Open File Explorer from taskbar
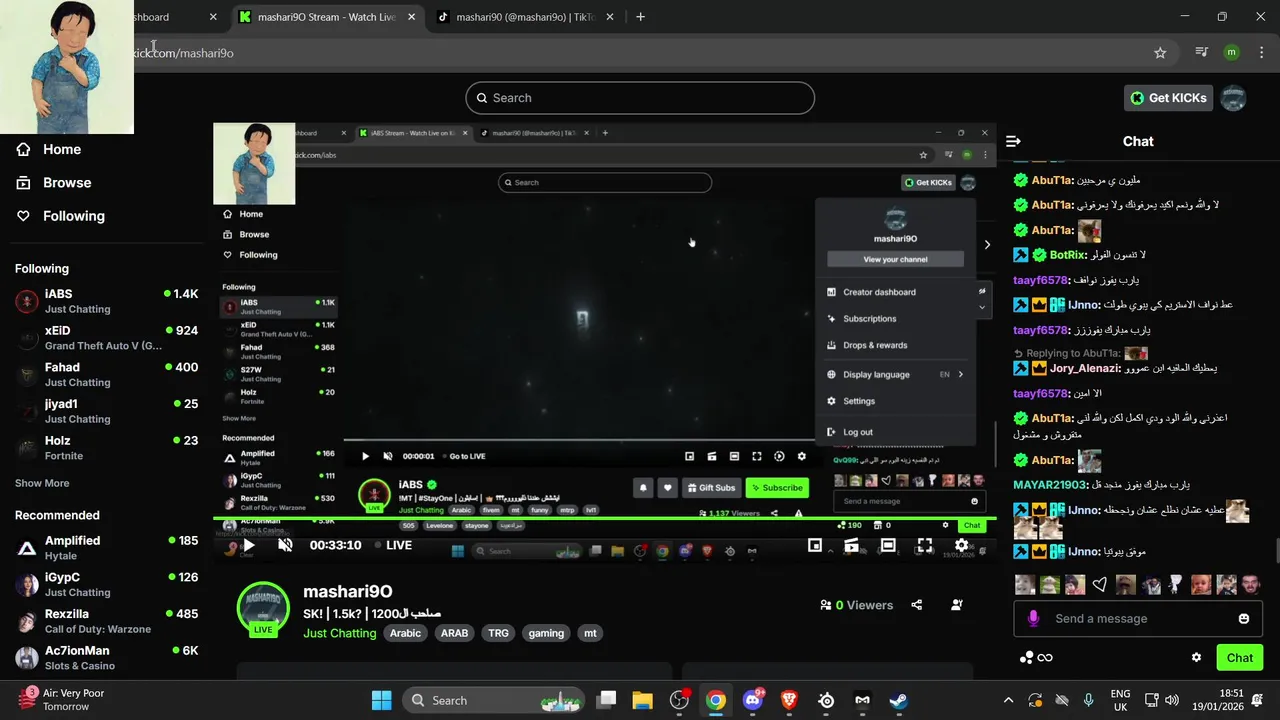 click(x=642, y=700)
